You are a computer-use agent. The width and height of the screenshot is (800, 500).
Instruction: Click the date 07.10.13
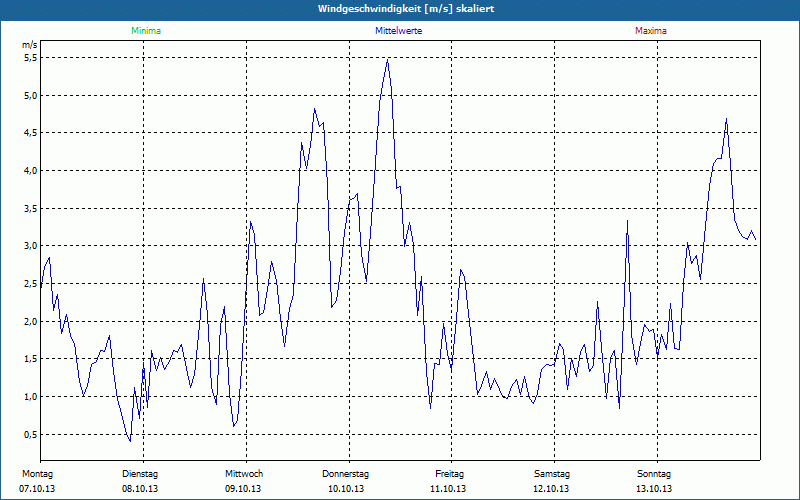[37, 489]
